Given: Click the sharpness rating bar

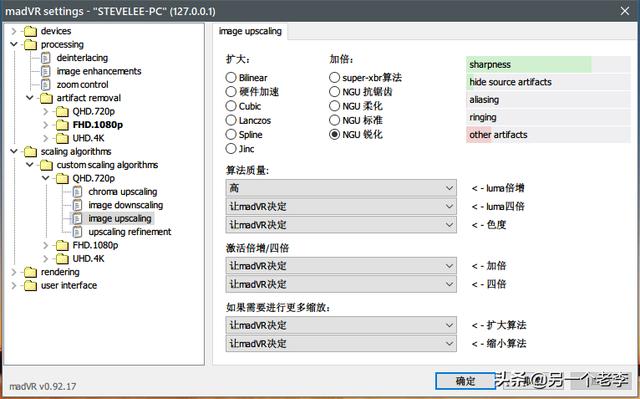Looking at the screenshot, I should (x=548, y=64).
